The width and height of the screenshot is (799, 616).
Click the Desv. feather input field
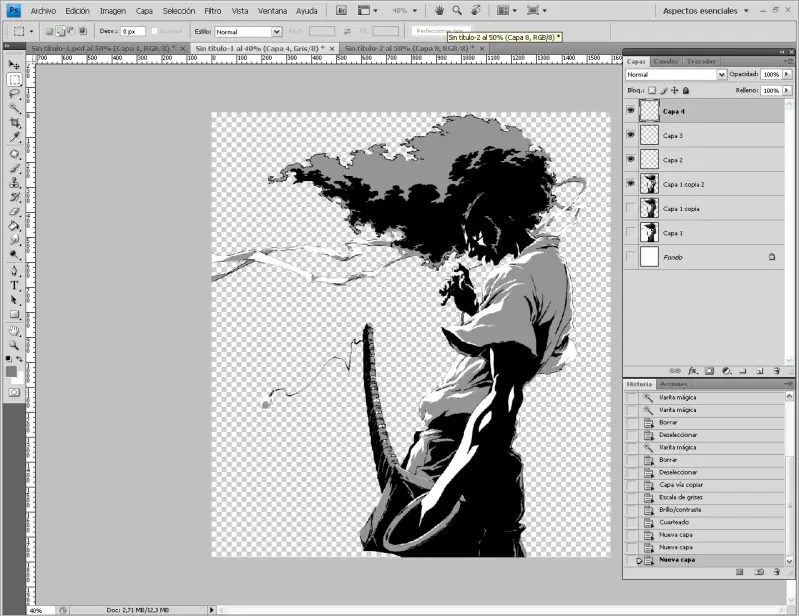click(133, 32)
